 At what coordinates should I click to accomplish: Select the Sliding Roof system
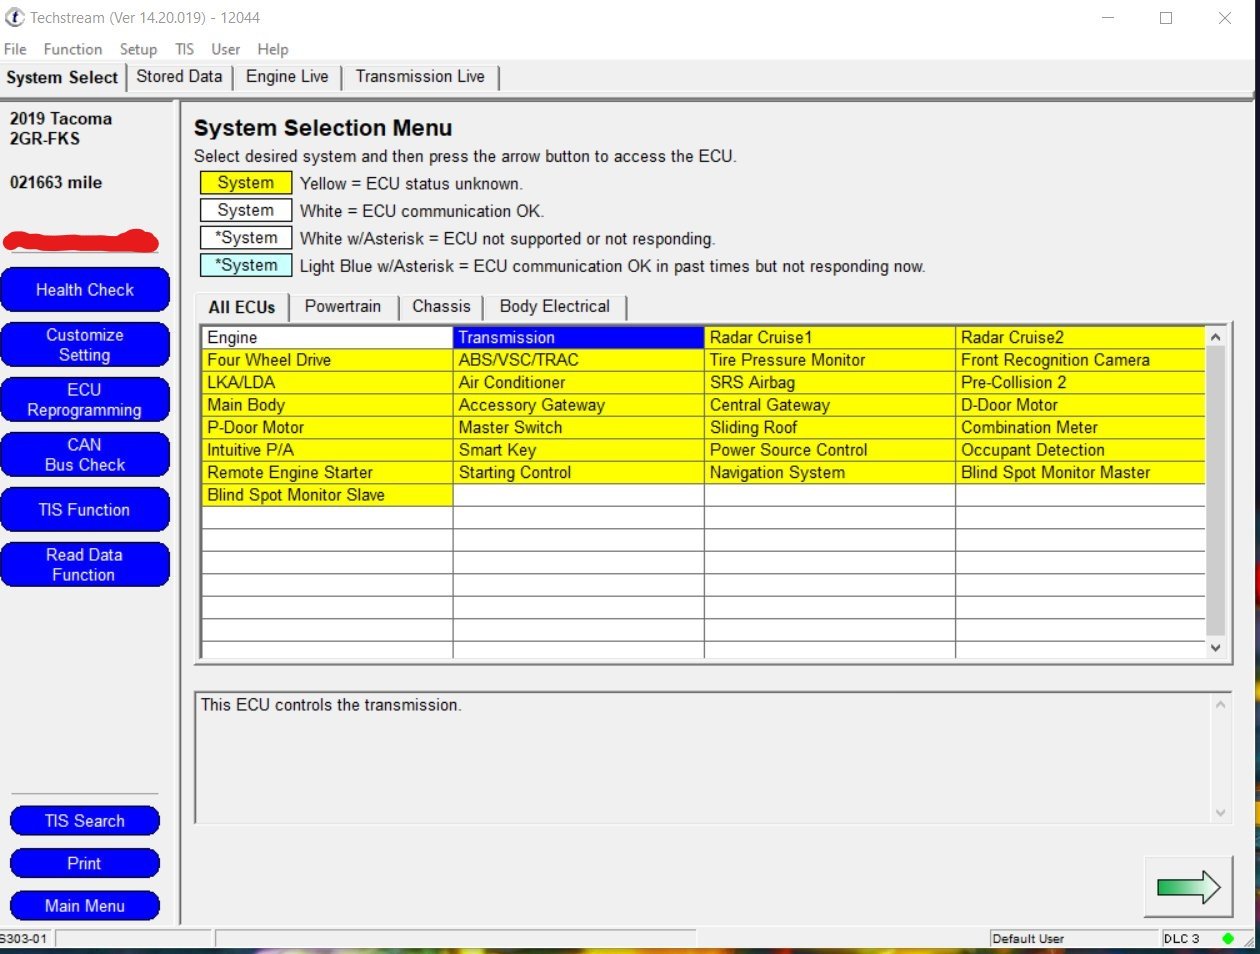[830, 428]
